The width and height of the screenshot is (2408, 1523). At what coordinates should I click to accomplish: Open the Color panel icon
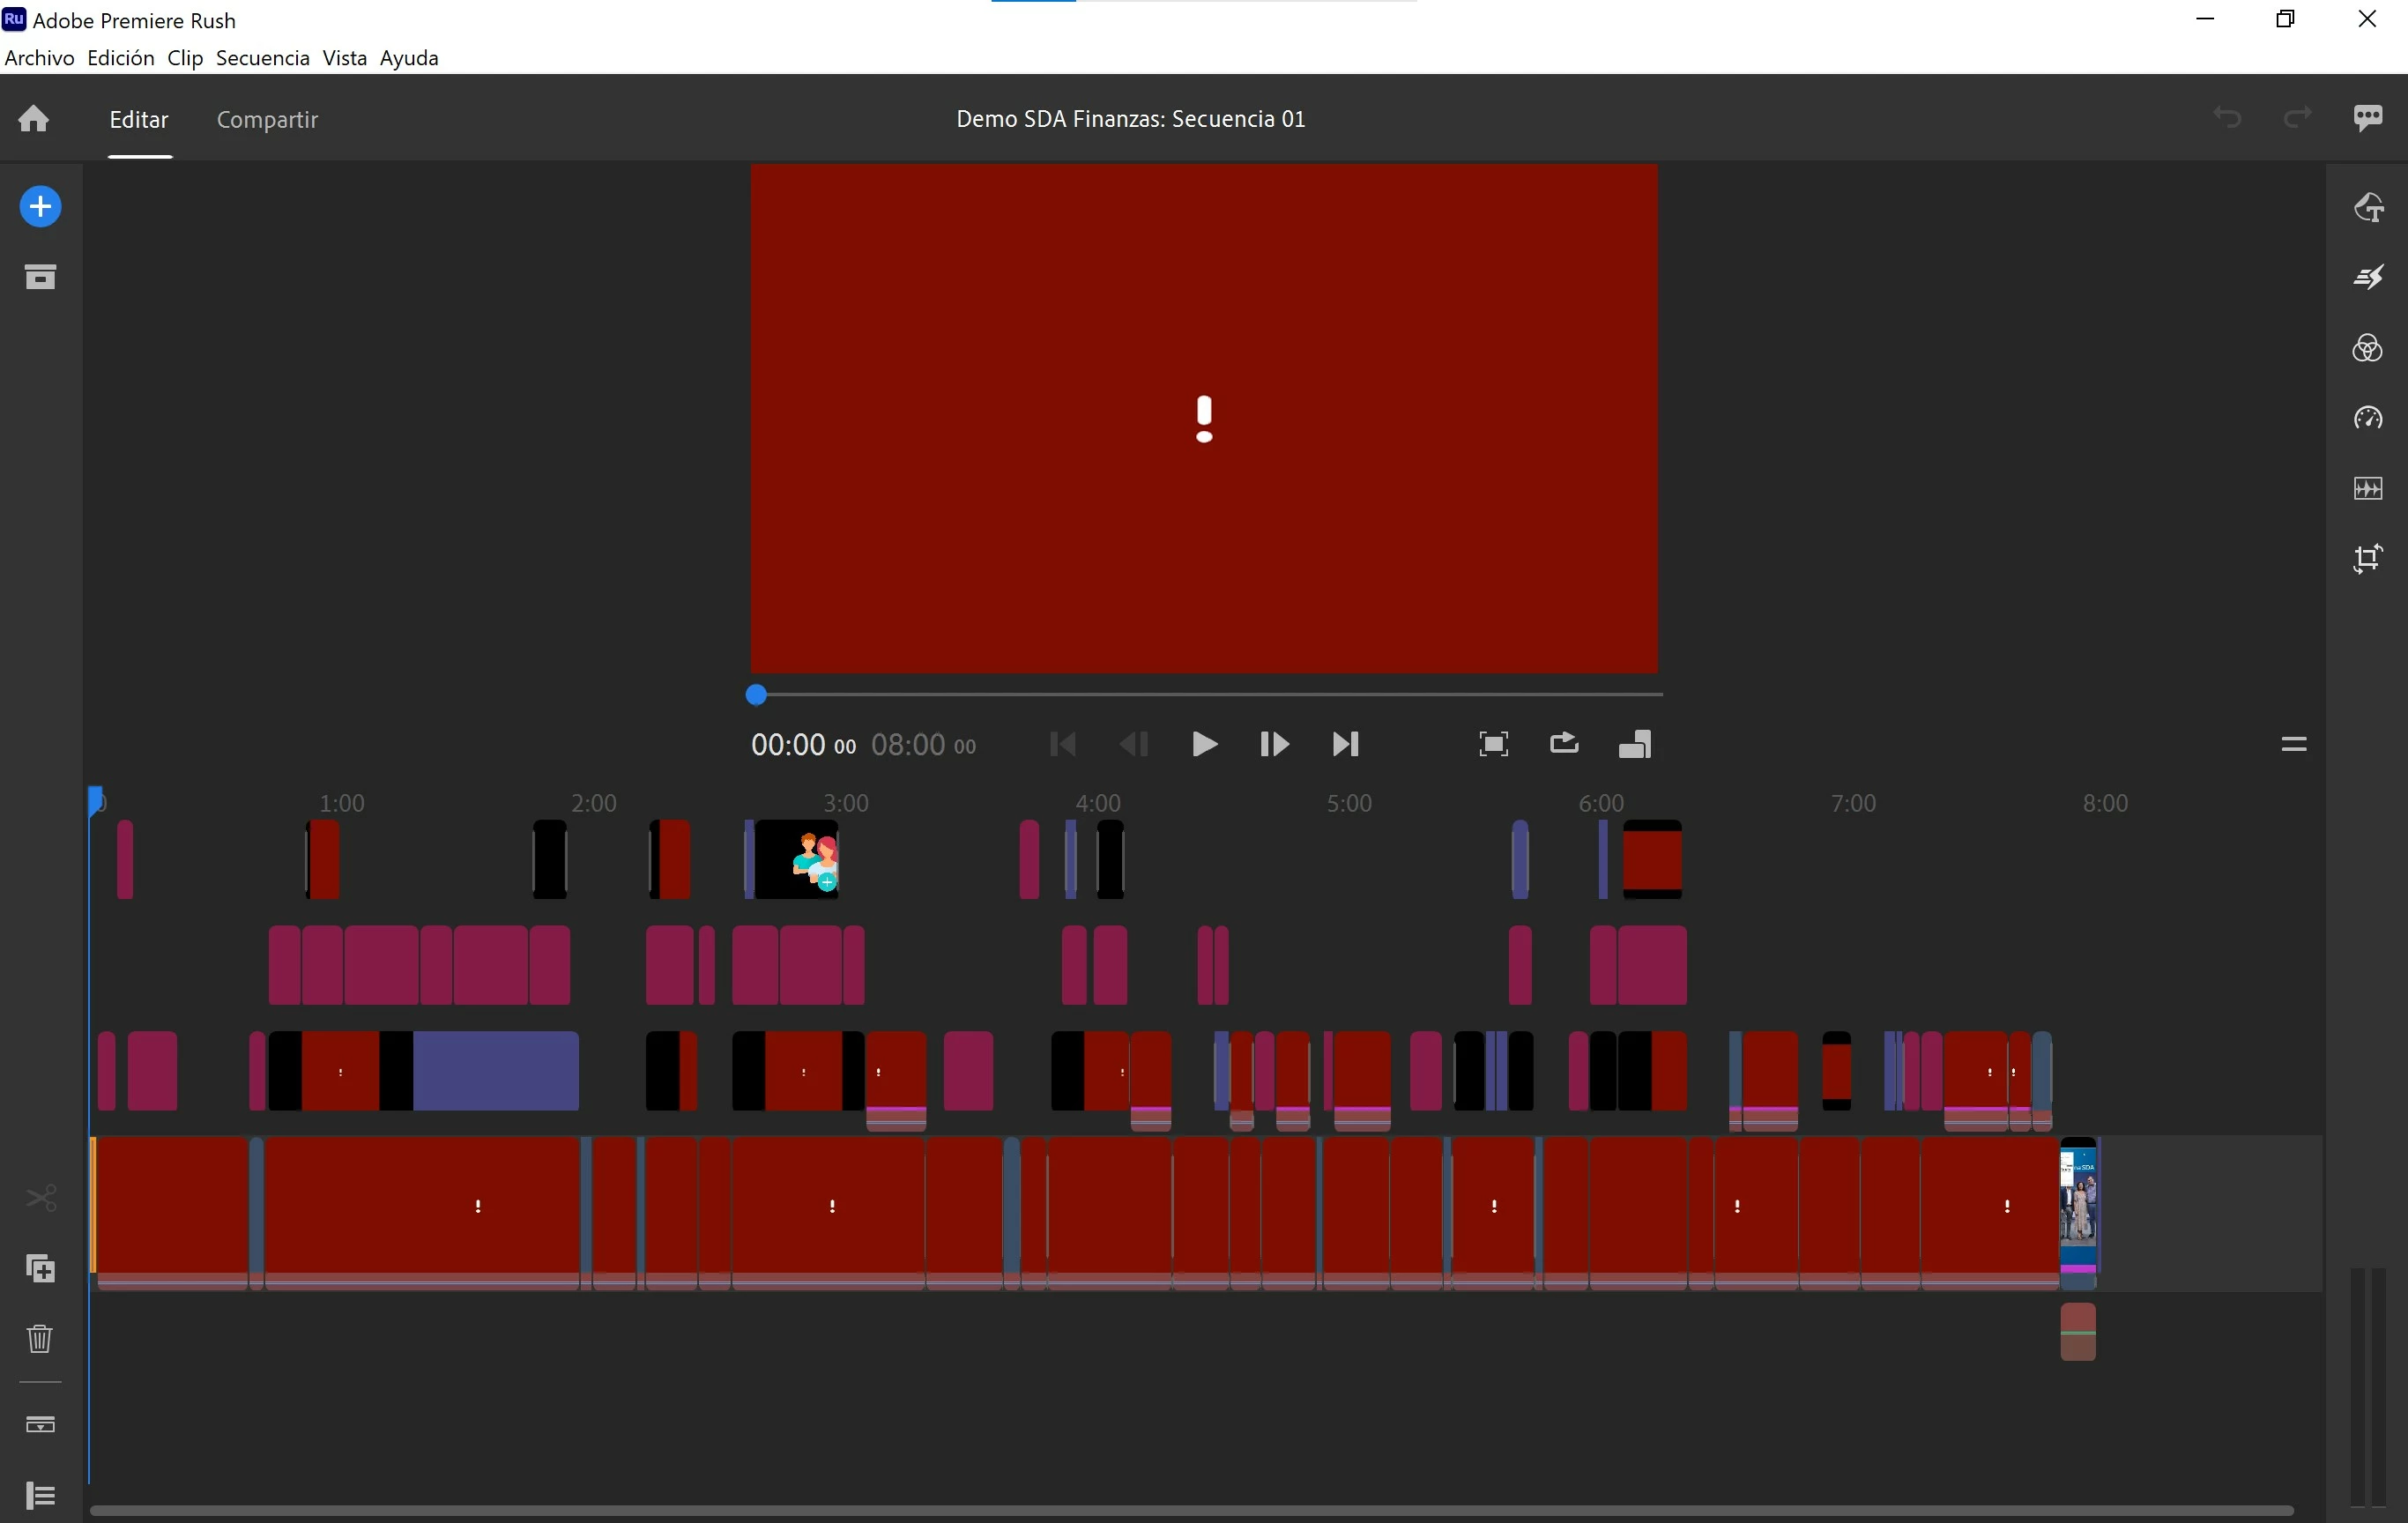2367,348
